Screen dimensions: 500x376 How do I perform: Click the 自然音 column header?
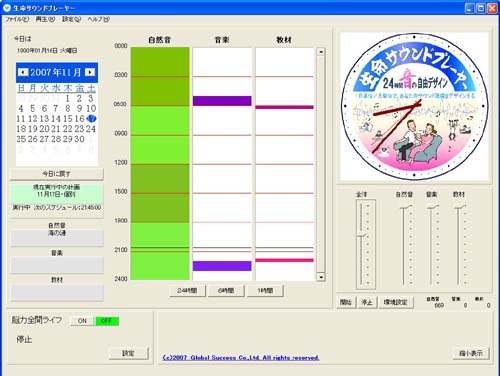[160, 40]
